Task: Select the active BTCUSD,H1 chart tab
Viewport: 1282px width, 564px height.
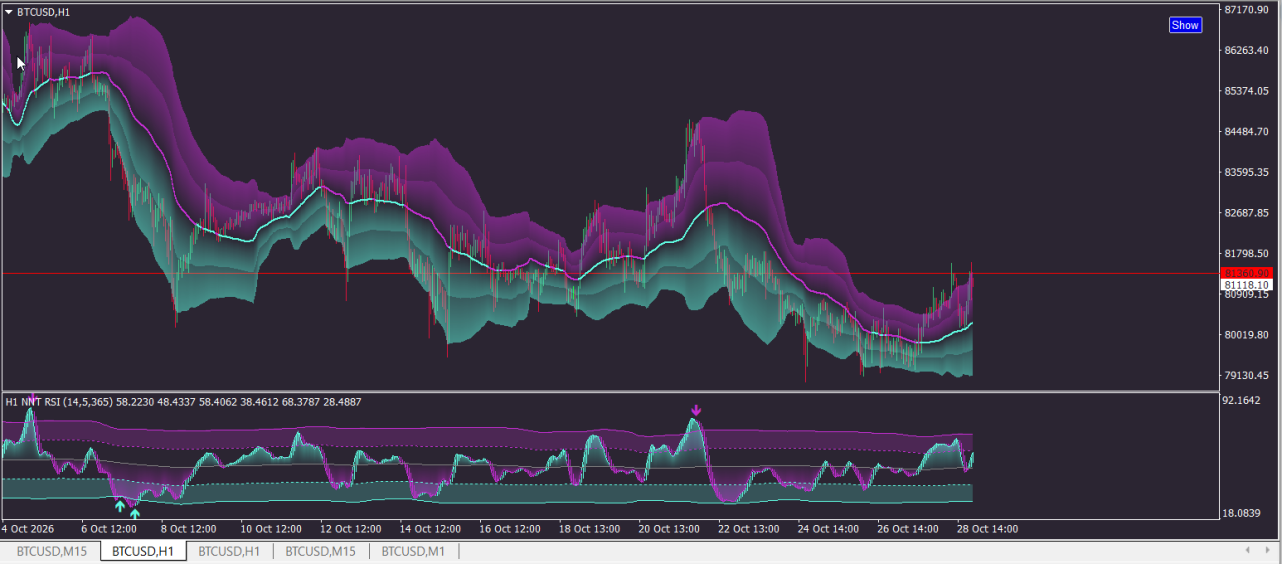Action: 143,551
